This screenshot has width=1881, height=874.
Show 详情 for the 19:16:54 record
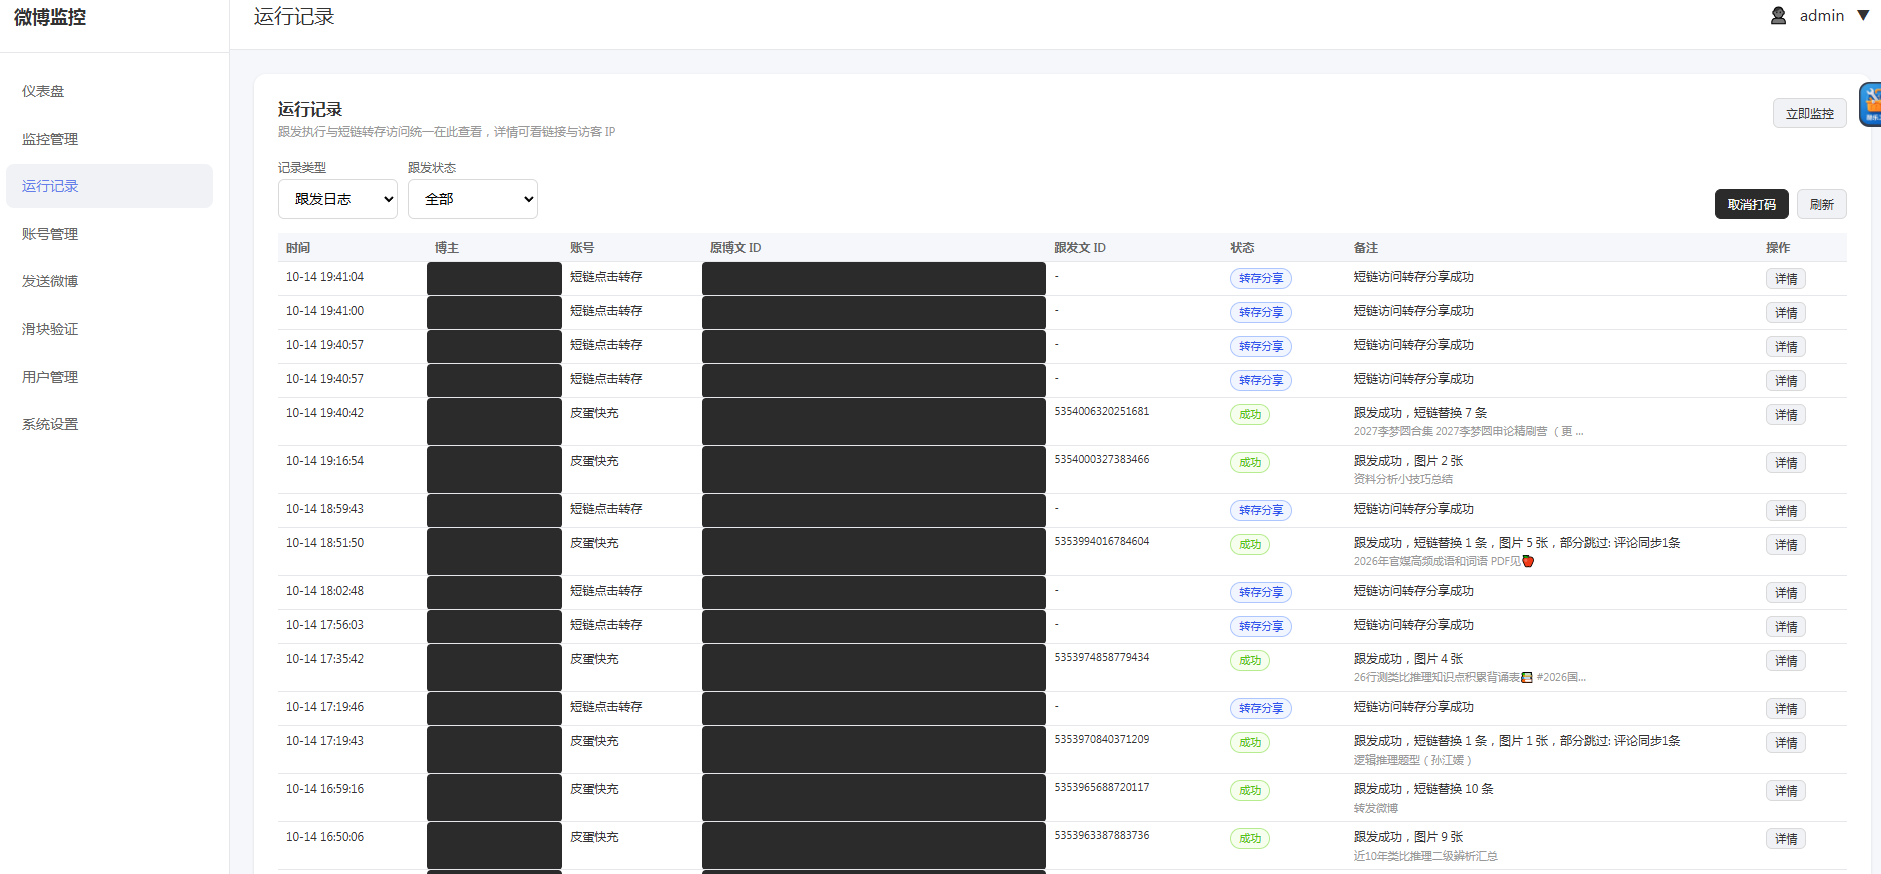click(1786, 463)
